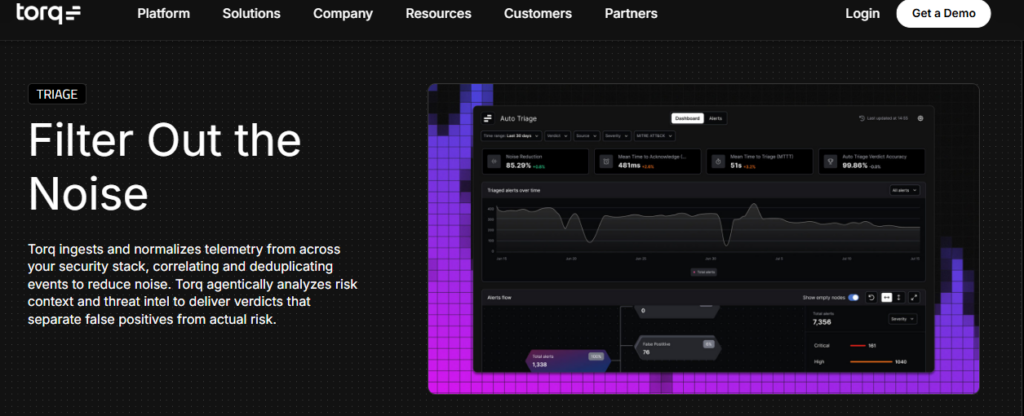Click the 85.29% Noise Reduction value
The width and height of the screenshot is (1024, 416).
click(519, 165)
